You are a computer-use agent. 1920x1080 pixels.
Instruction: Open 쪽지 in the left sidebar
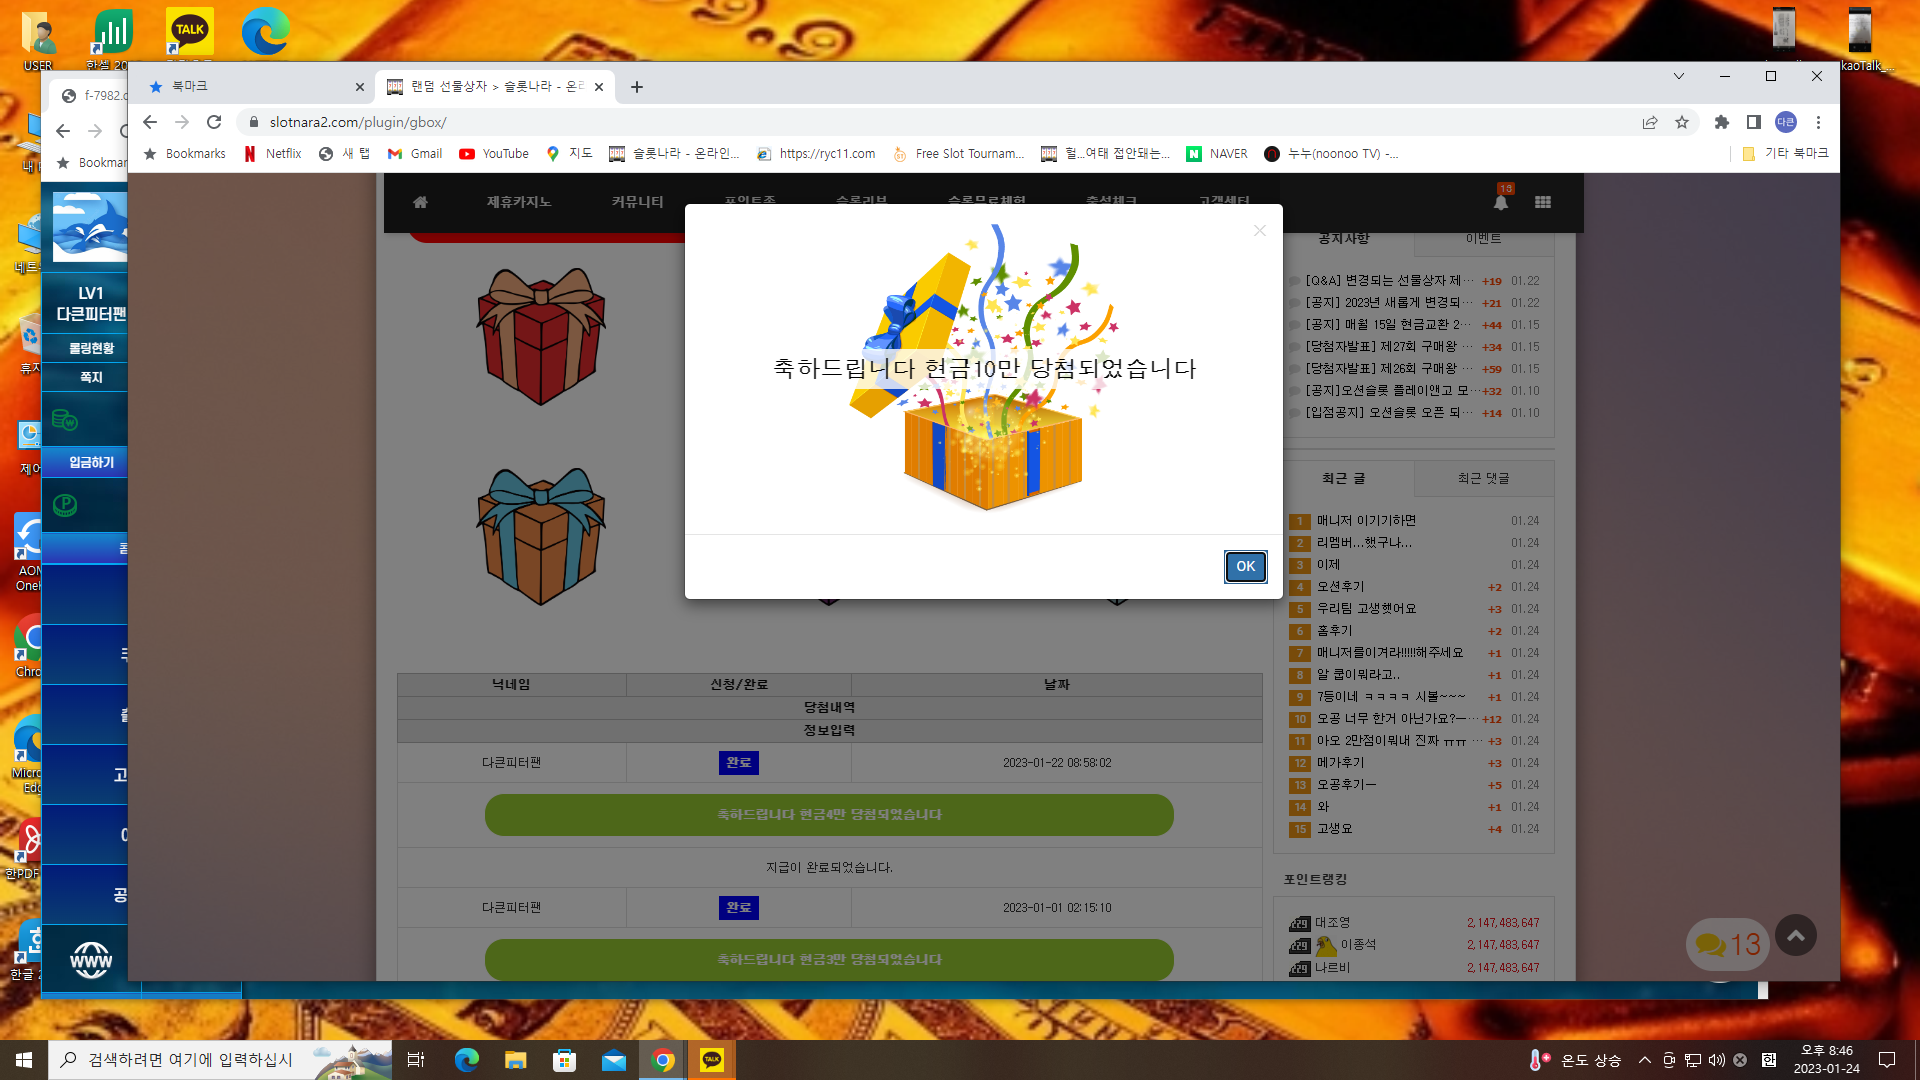pyautogui.click(x=91, y=377)
